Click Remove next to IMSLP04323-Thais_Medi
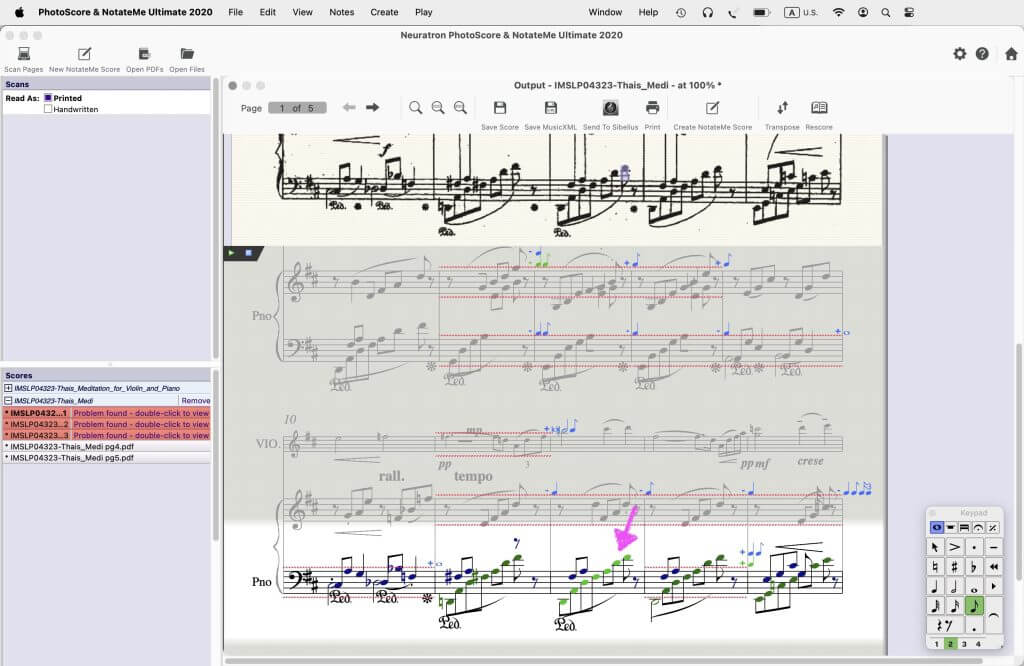Screen dimensions: 1024x666 pos(196,400)
